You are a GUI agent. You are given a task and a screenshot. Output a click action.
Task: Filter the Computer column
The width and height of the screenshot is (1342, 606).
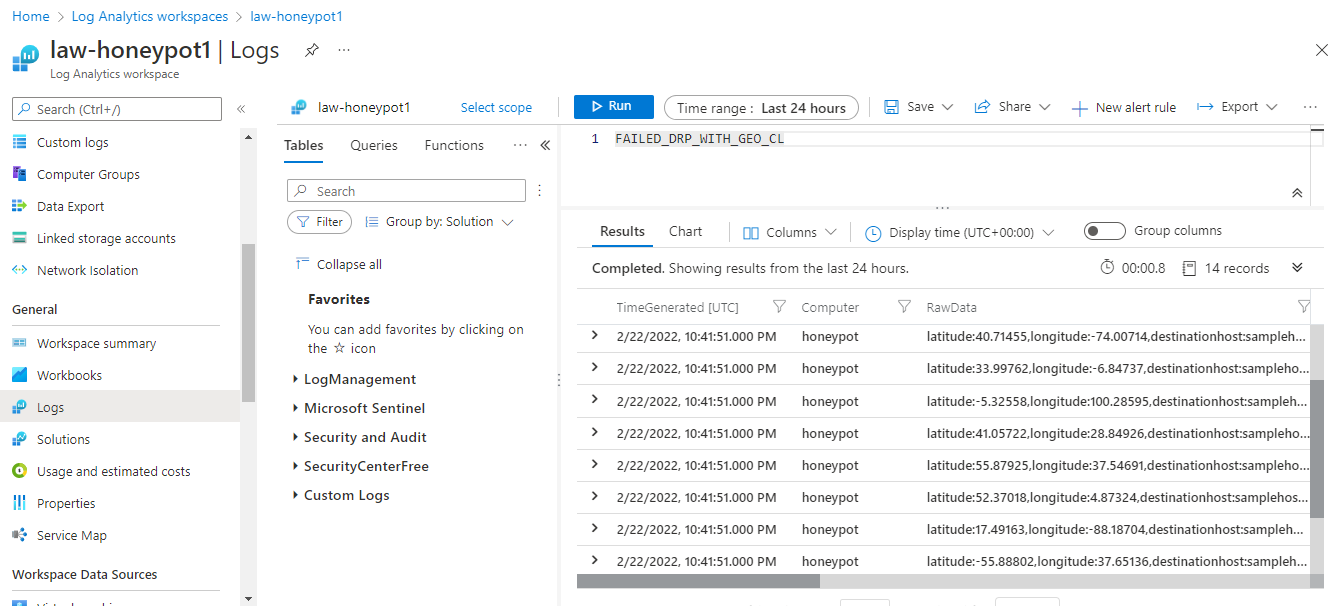tap(904, 307)
